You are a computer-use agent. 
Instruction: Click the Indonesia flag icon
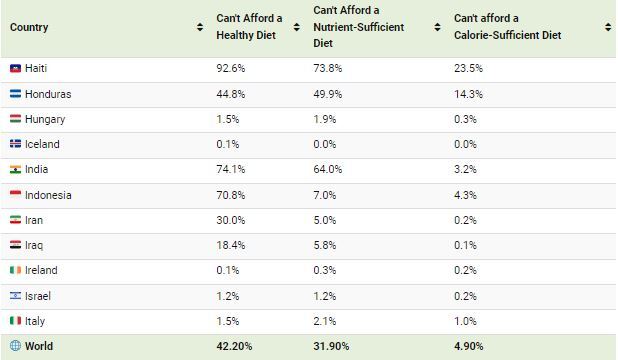point(15,194)
